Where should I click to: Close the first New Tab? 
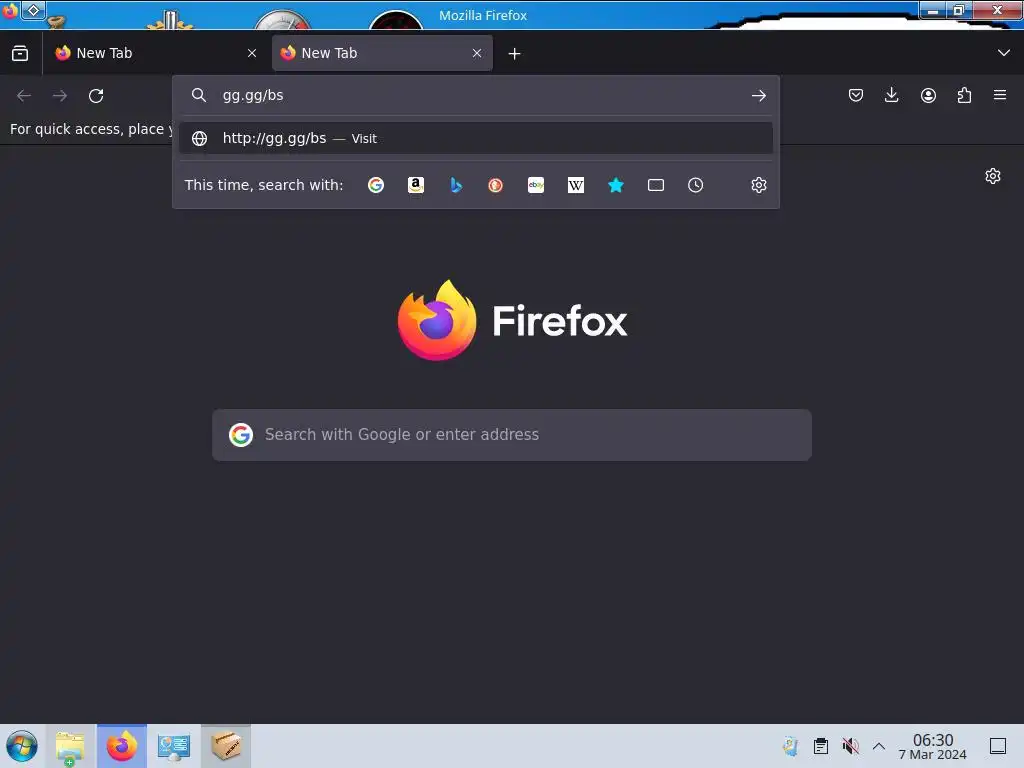[252, 54]
